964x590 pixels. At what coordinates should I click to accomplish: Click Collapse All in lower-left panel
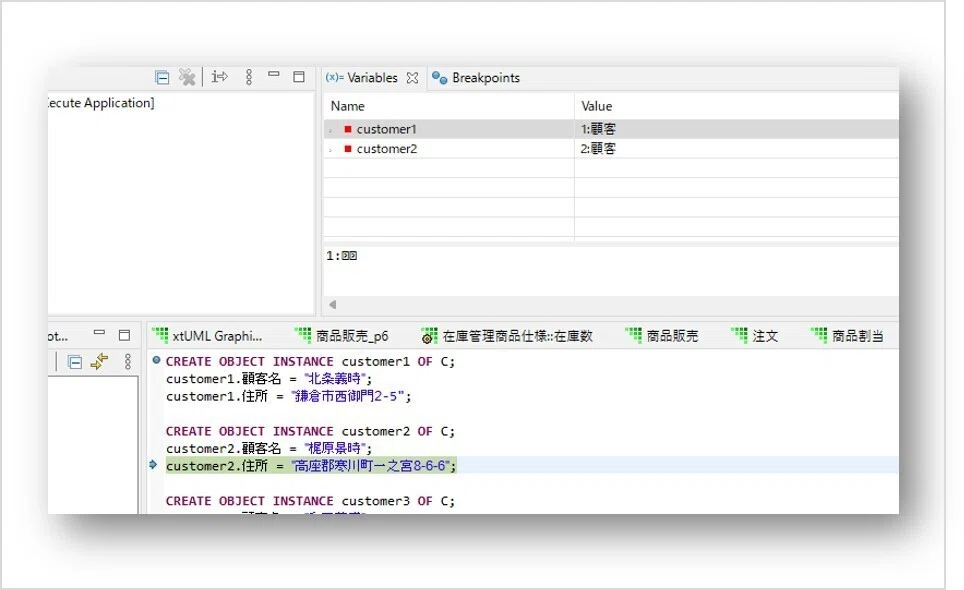(x=75, y=362)
